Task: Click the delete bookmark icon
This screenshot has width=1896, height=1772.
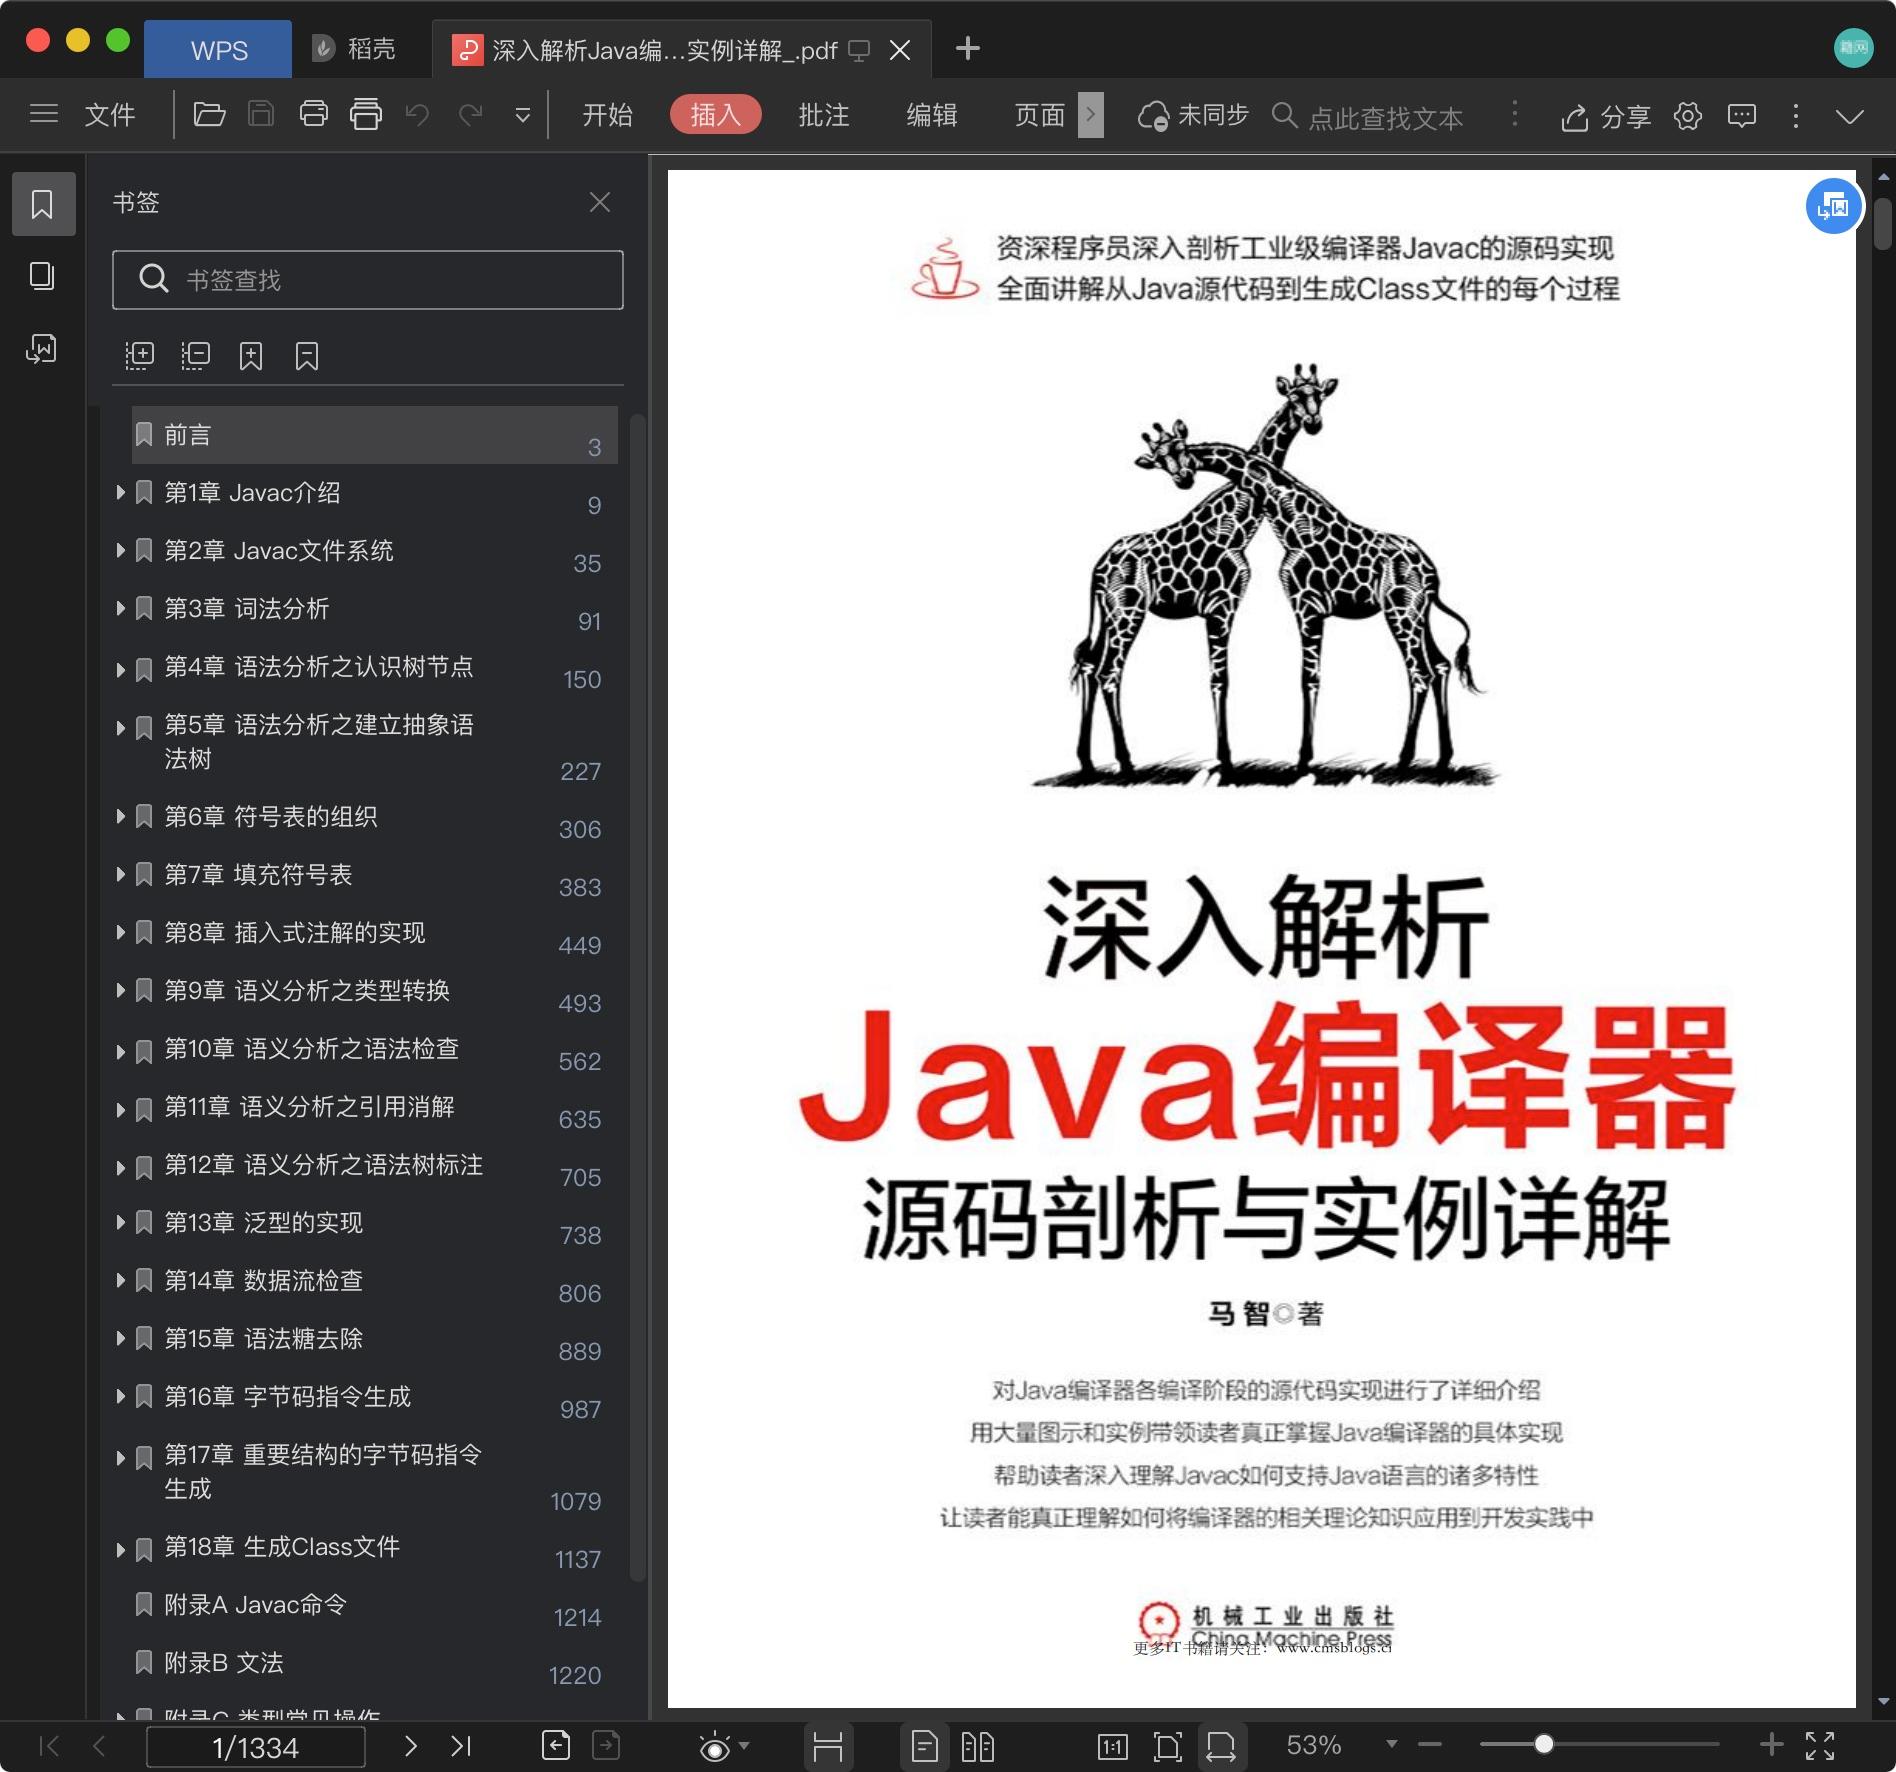Action: tap(307, 356)
